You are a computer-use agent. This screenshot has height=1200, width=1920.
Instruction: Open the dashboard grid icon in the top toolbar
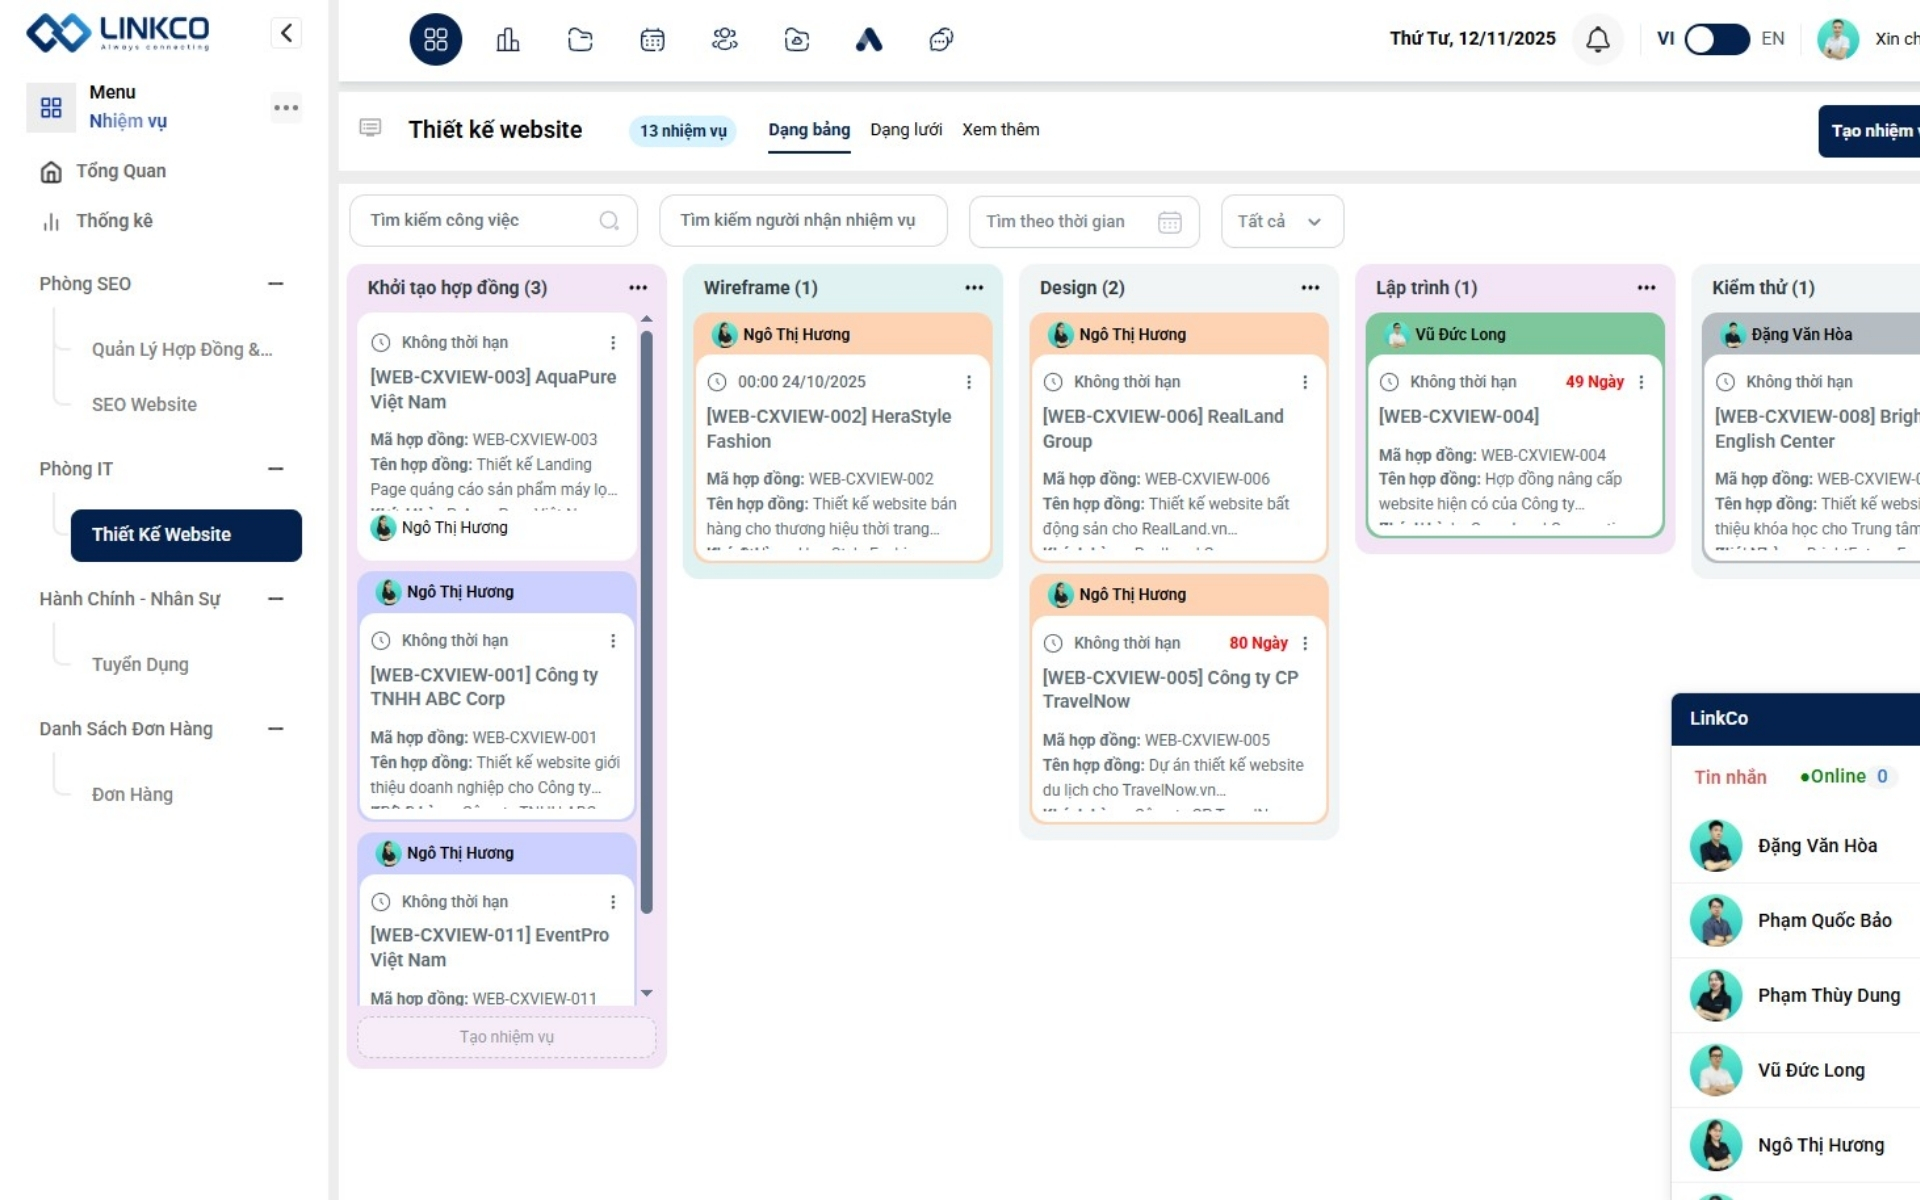[435, 39]
